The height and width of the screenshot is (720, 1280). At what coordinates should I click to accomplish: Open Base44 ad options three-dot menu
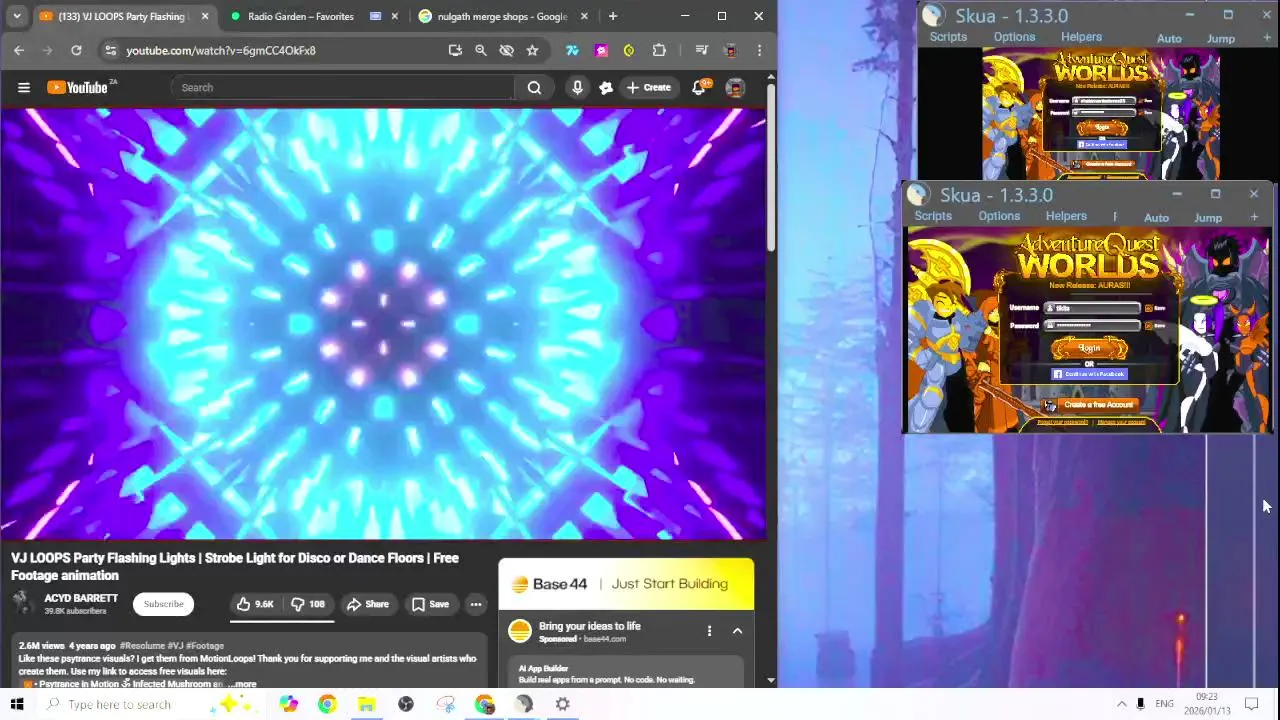pos(709,631)
